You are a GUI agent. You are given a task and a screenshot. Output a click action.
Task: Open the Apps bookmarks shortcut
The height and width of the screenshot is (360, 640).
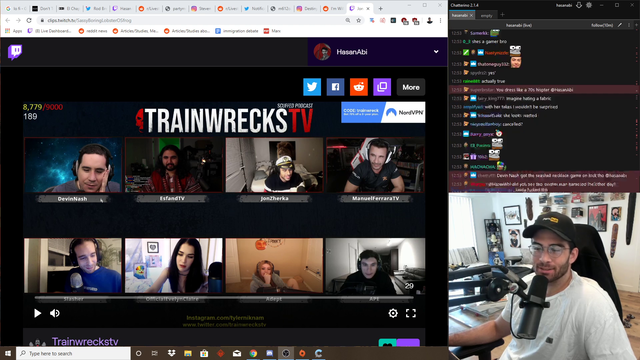click(x=13, y=31)
